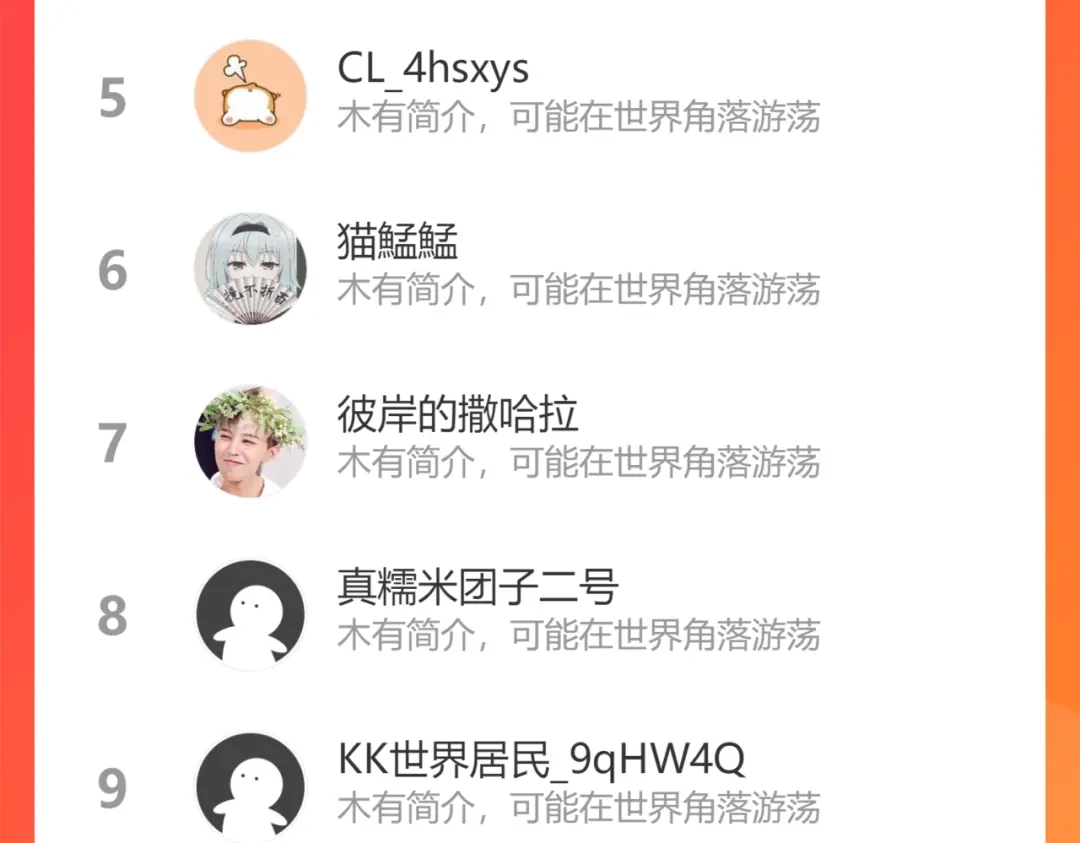Open user profile 猫艋艋
Image resolution: width=1080 pixels, height=843 pixels.
coord(397,241)
